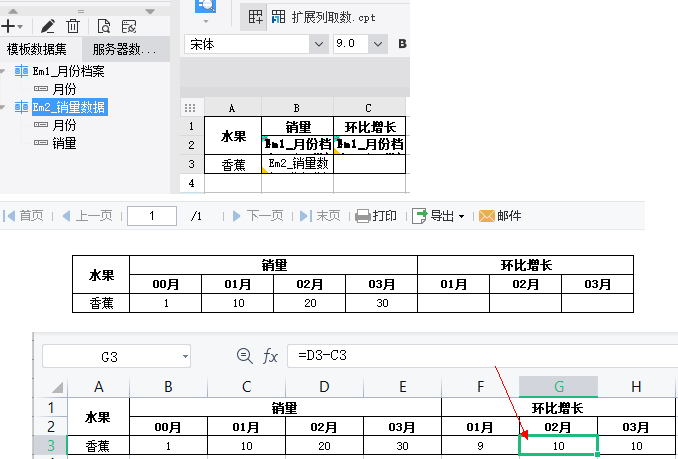The width and height of the screenshot is (678, 459).
Task: Select the 香蕉 cell in the designer
Action: tap(233, 164)
